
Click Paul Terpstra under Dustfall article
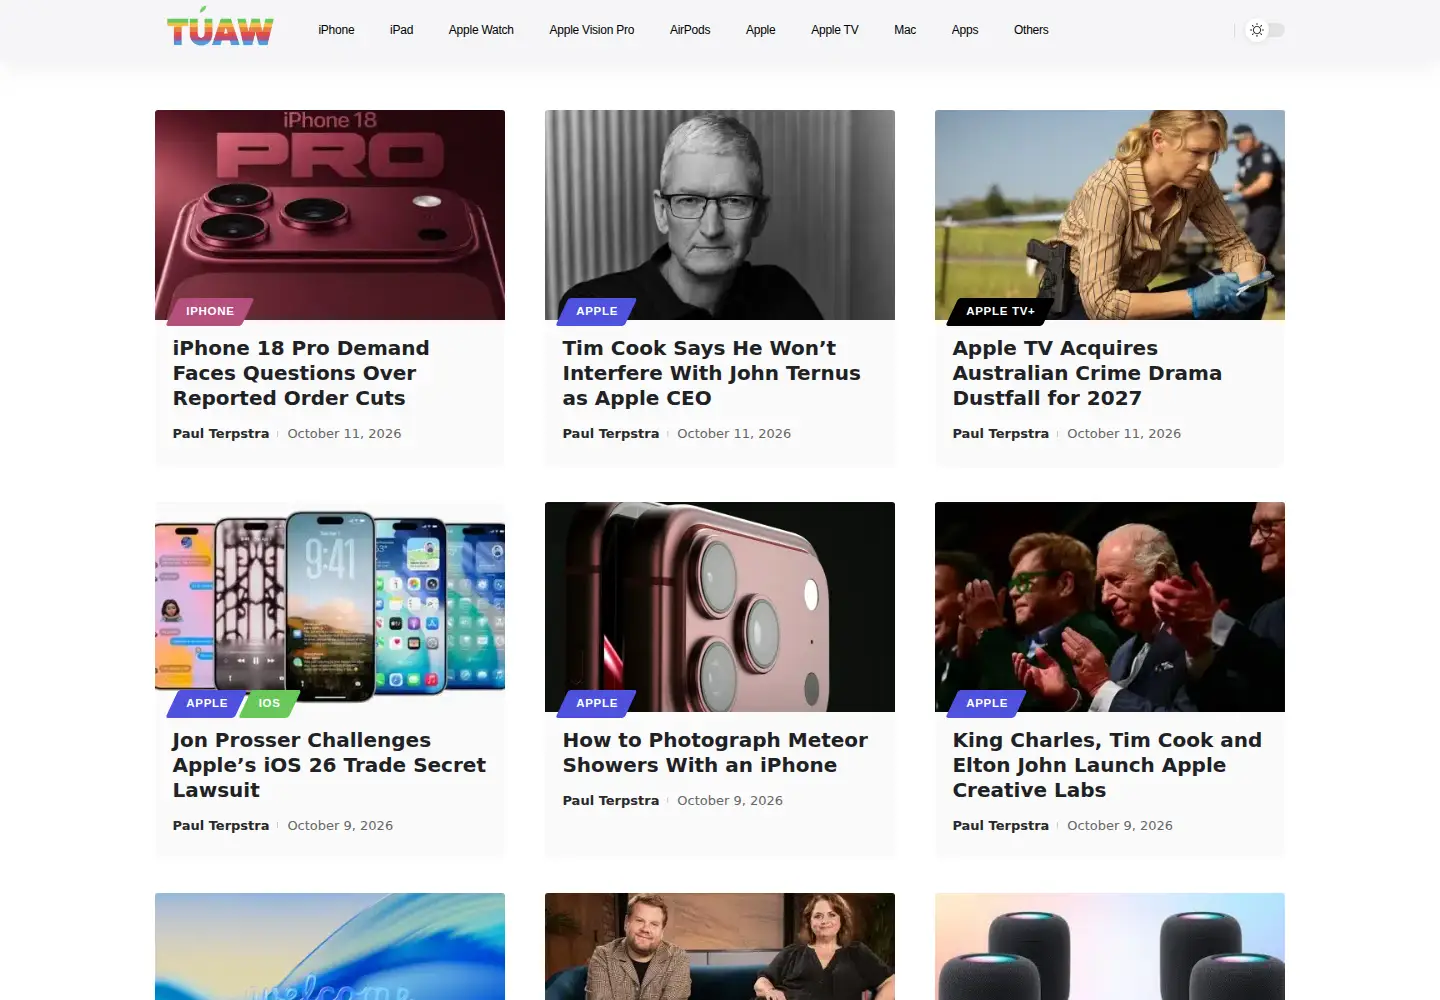pos(1001,433)
